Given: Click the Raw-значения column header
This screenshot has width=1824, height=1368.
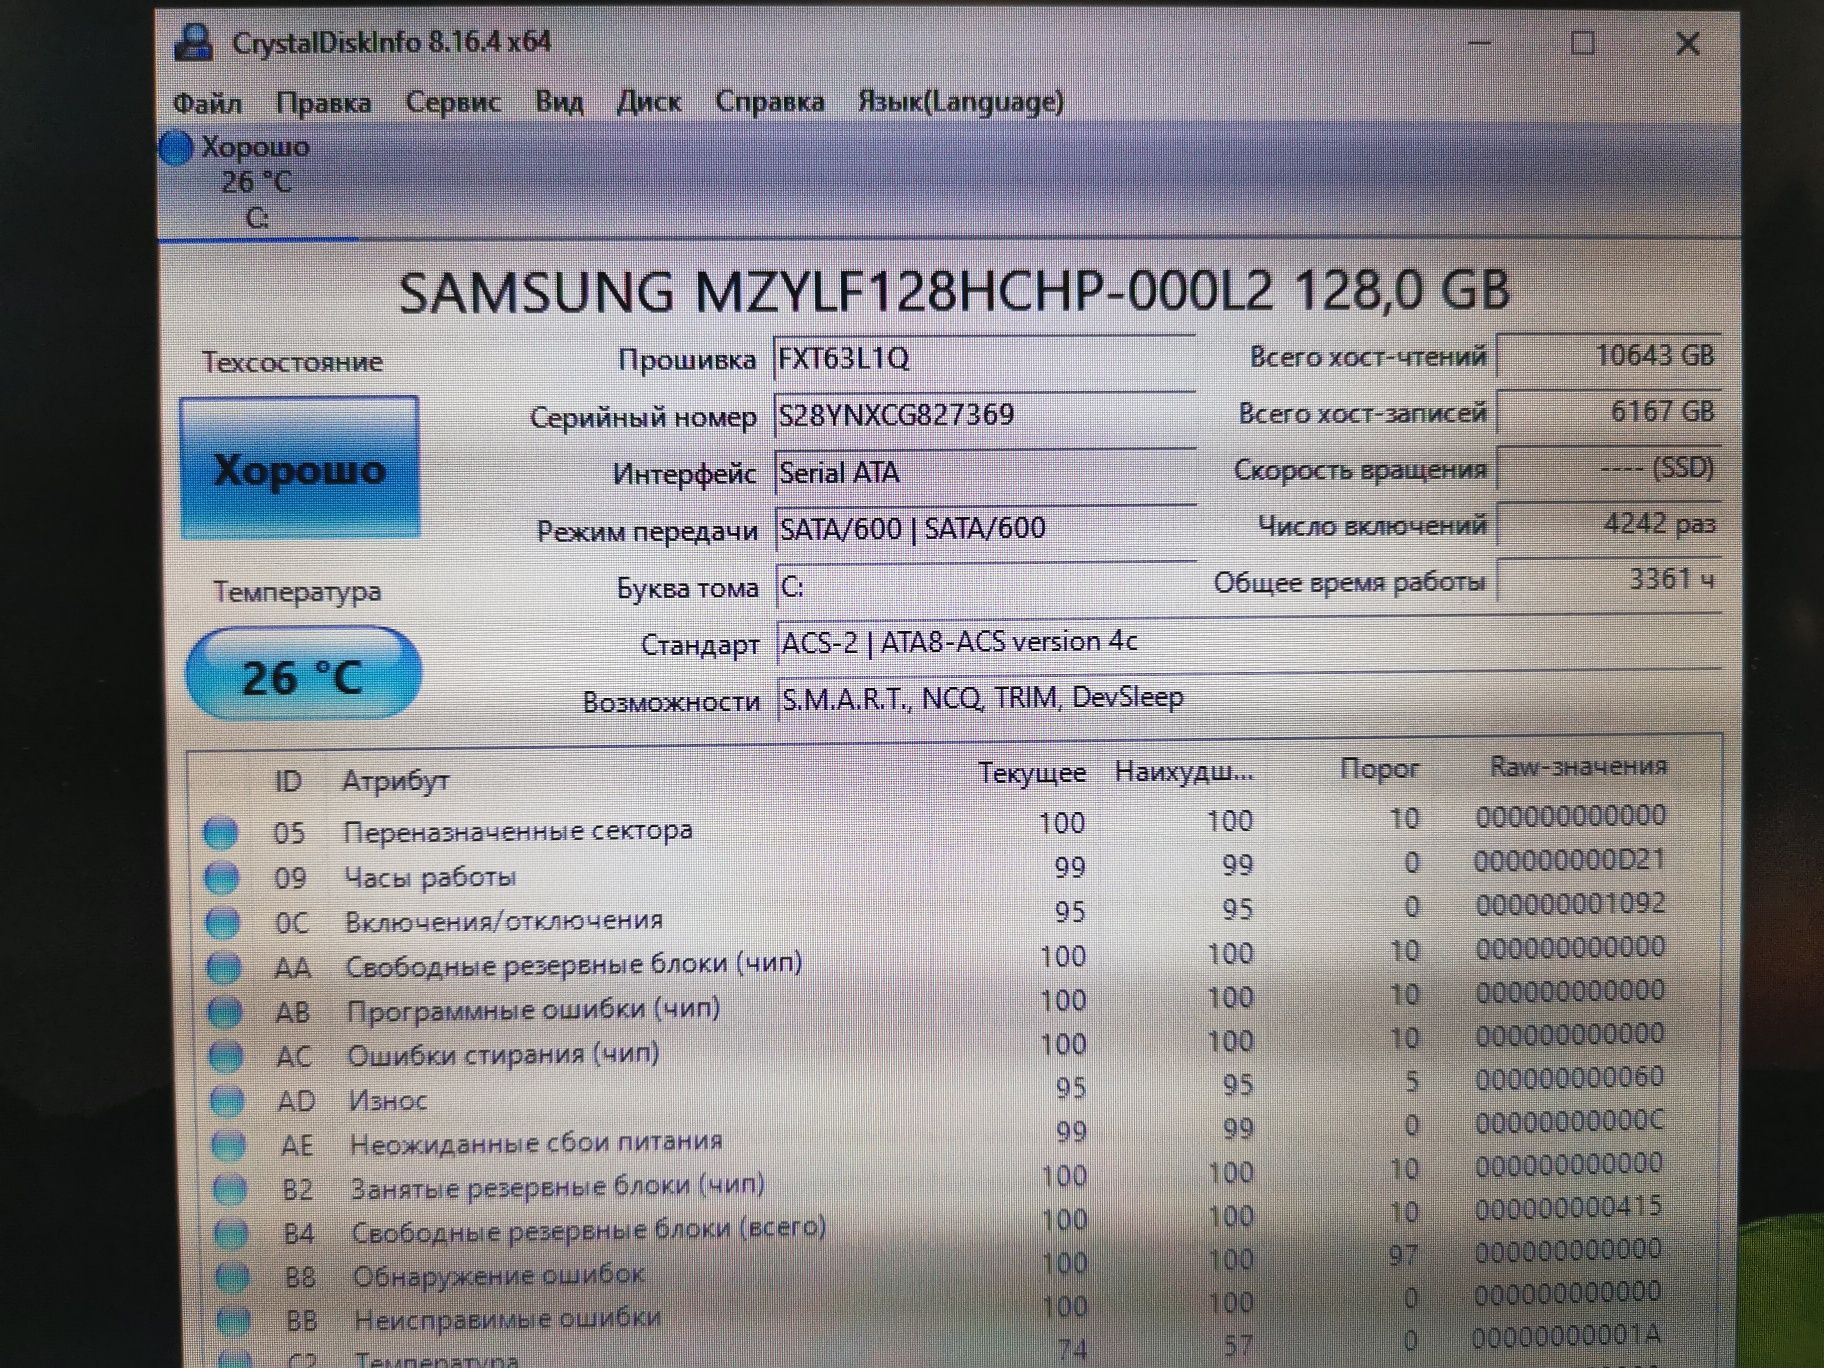Looking at the screenshot, I should pyautogui.click(x=1579, y=767).
